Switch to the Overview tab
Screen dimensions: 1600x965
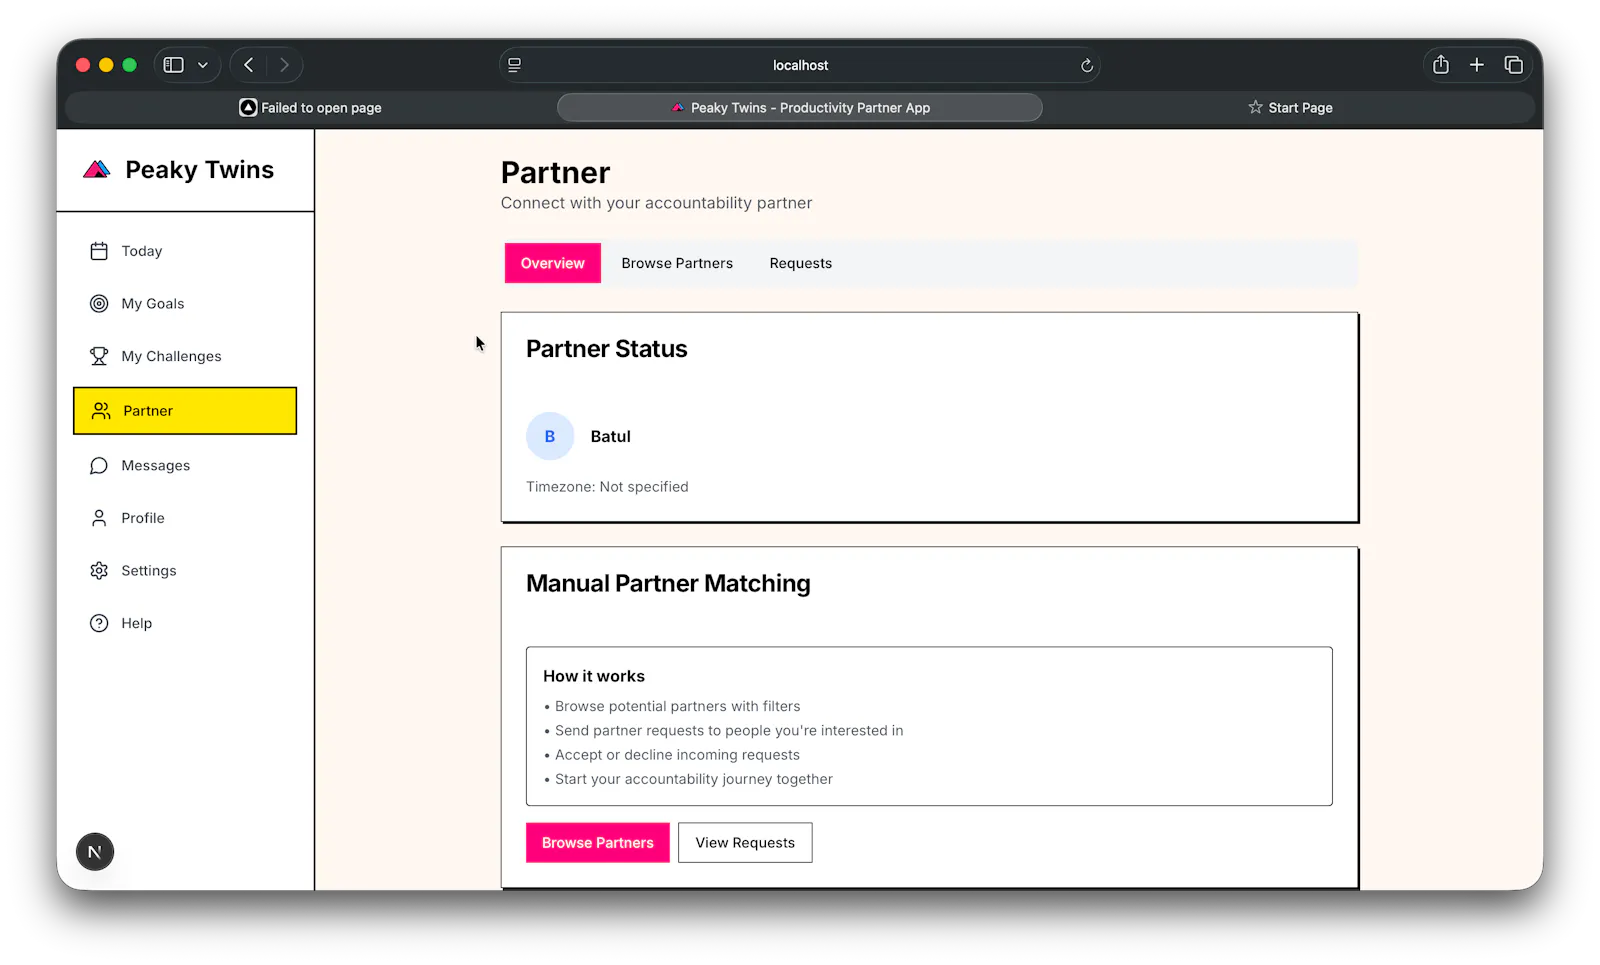(553, 263)
